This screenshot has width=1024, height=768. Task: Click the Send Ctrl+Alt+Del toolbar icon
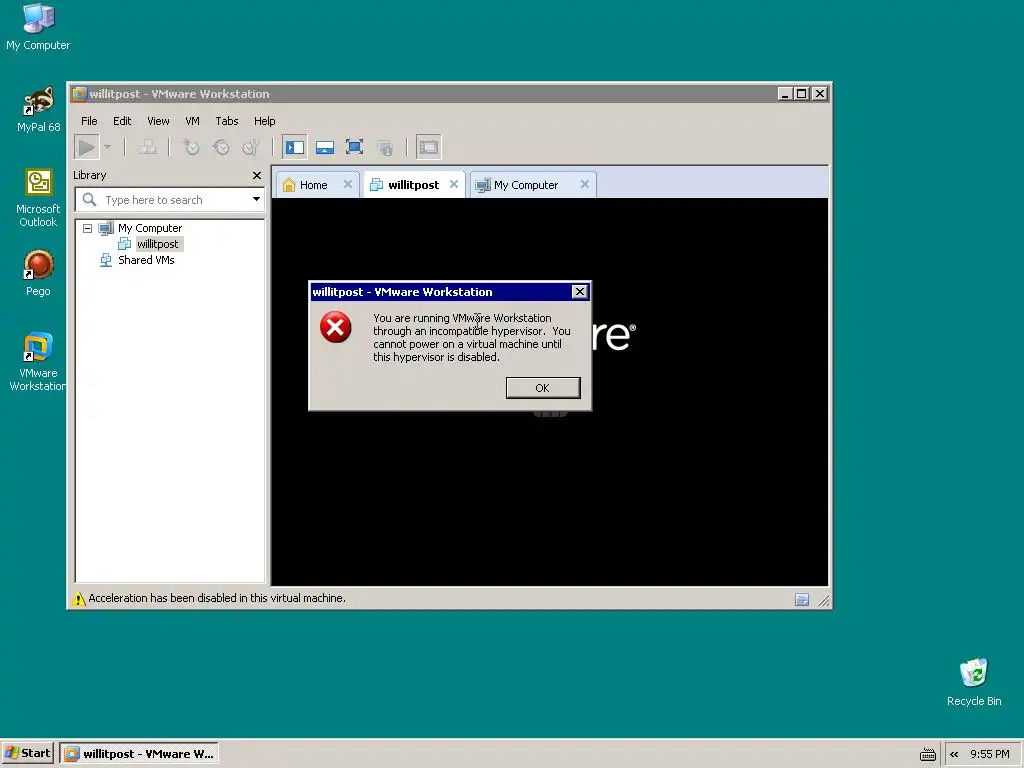(x=147, y=148)
